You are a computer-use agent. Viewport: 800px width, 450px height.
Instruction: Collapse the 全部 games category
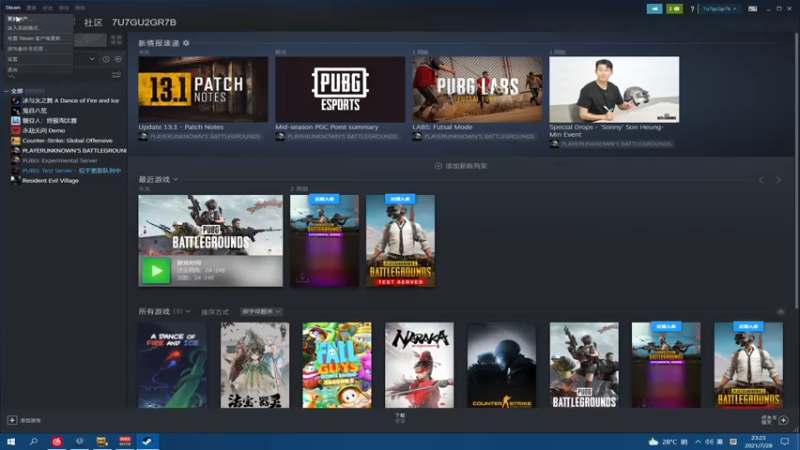tap(7, 91)
